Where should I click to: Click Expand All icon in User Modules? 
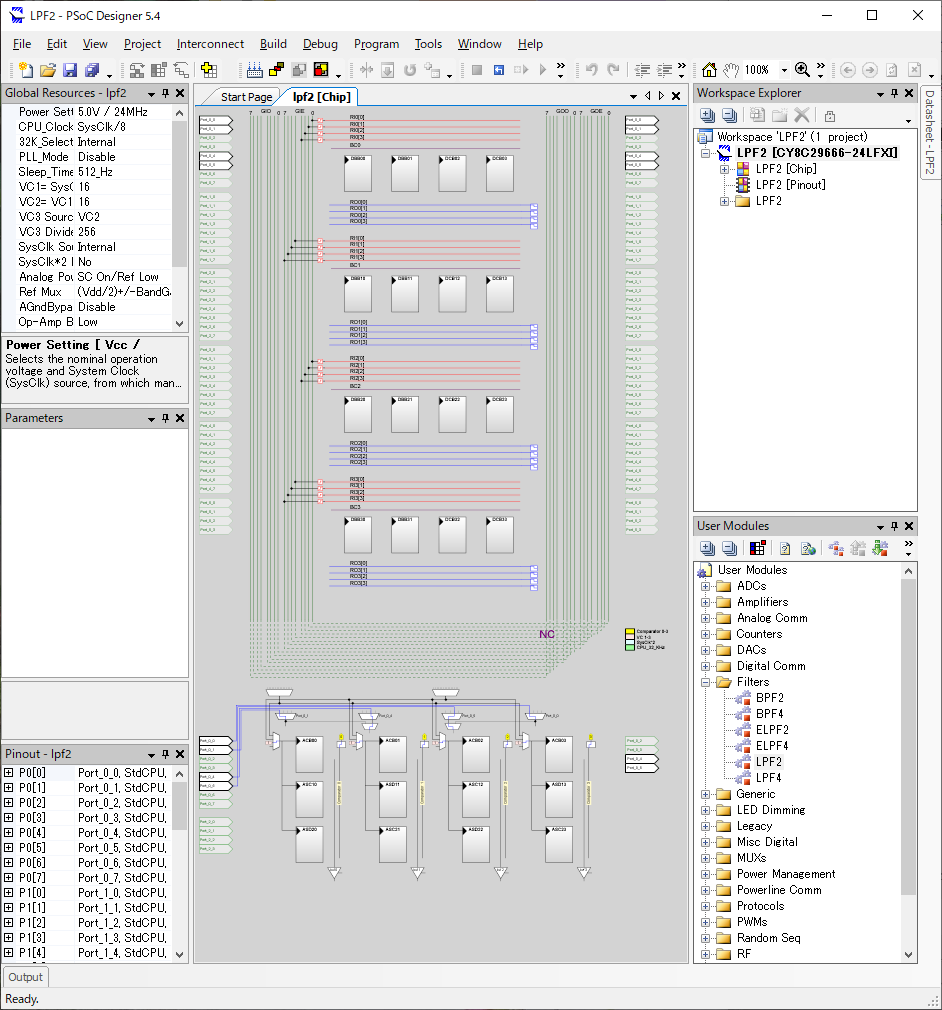point(707,549)
